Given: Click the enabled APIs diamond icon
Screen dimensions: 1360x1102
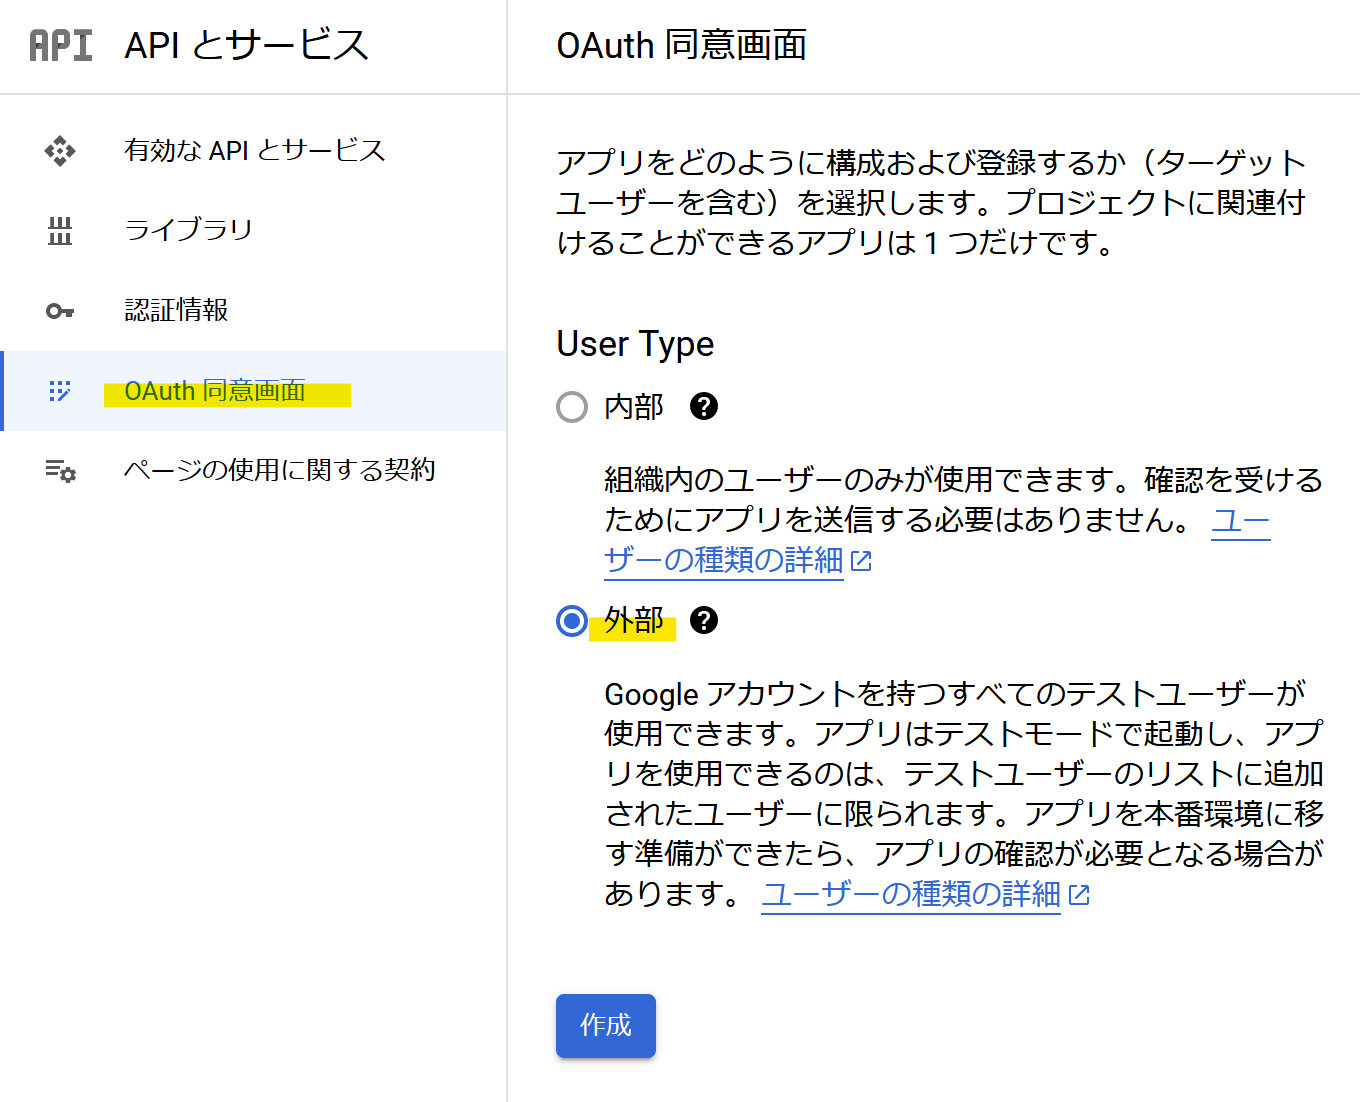Looking at the screenshot, I should (60, 151).
